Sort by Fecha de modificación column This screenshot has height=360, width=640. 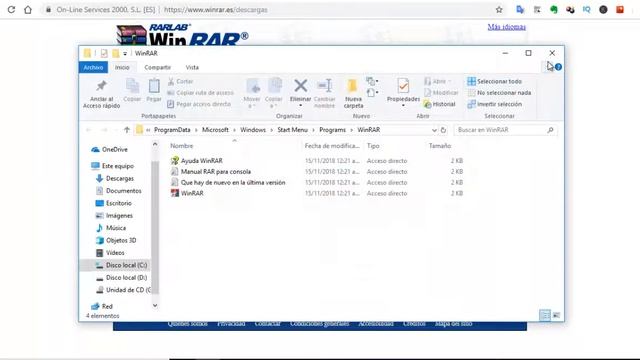click(332, 146)
